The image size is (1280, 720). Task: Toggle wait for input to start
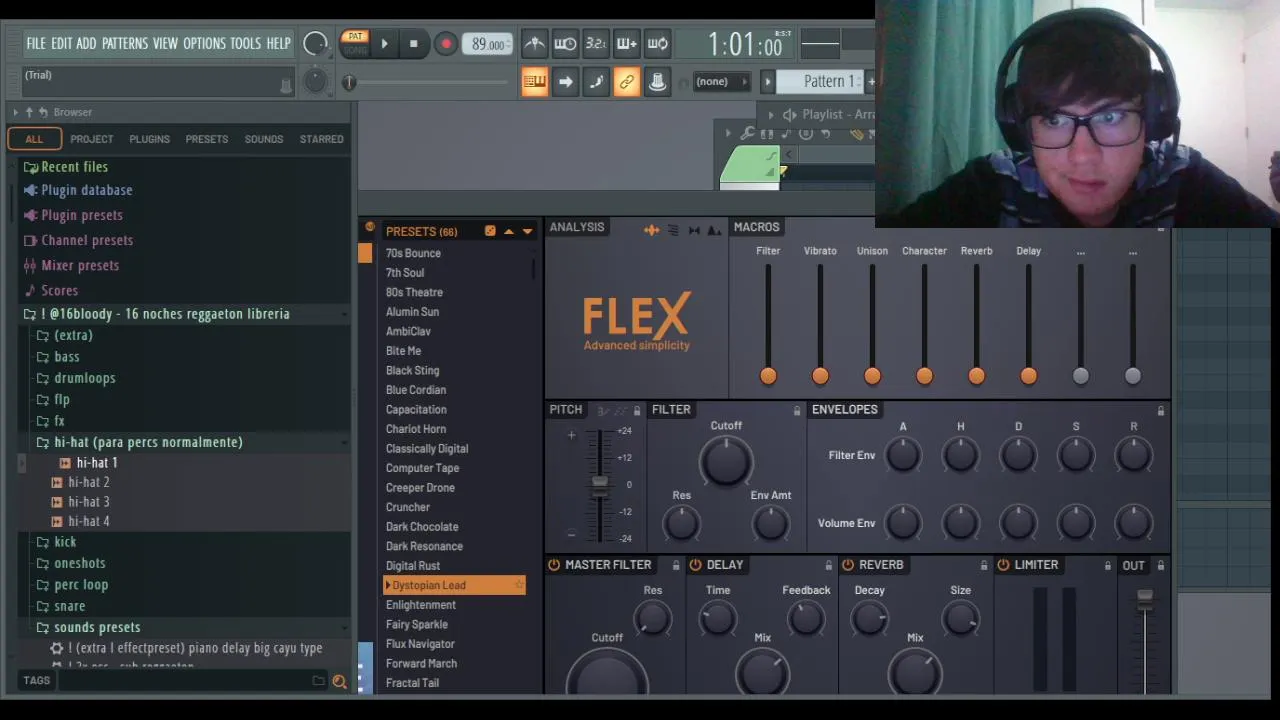(565, 43)
